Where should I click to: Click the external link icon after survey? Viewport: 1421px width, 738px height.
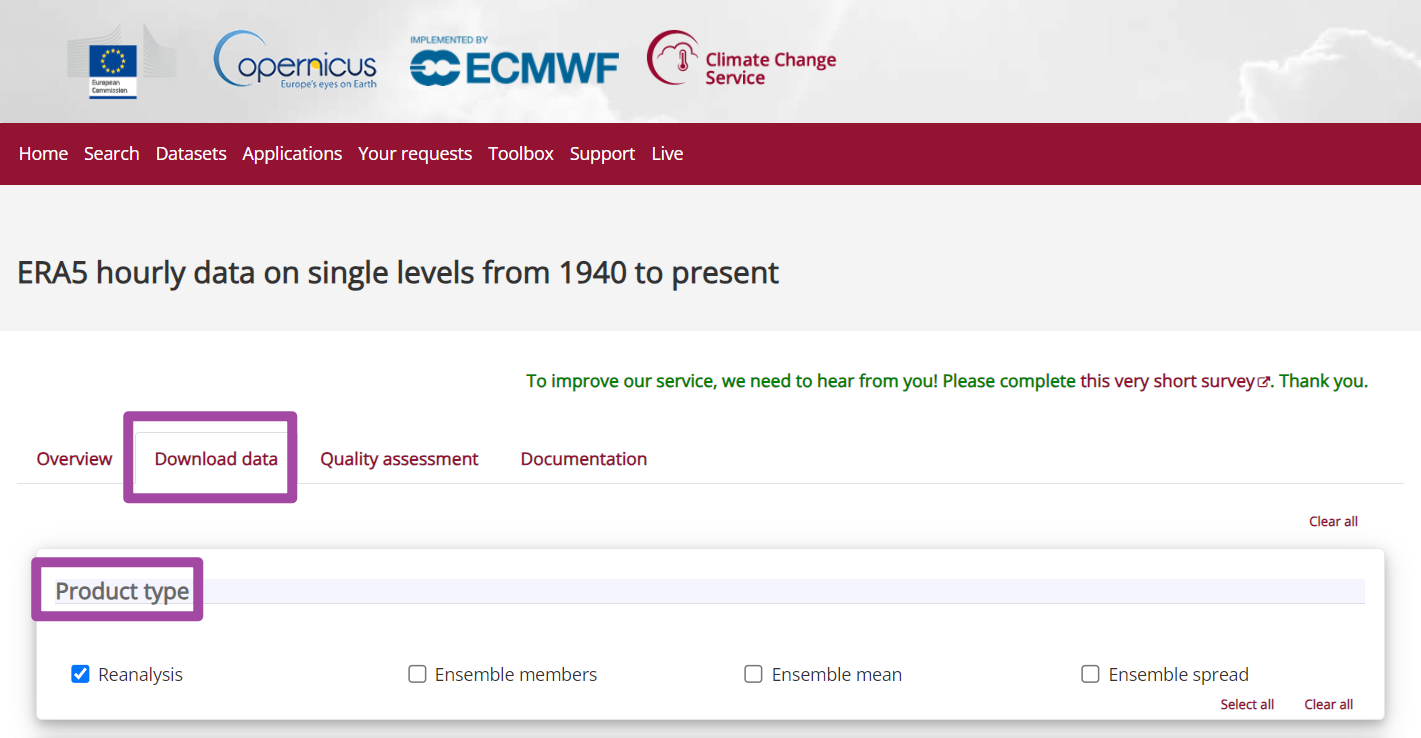point(1264,382)
